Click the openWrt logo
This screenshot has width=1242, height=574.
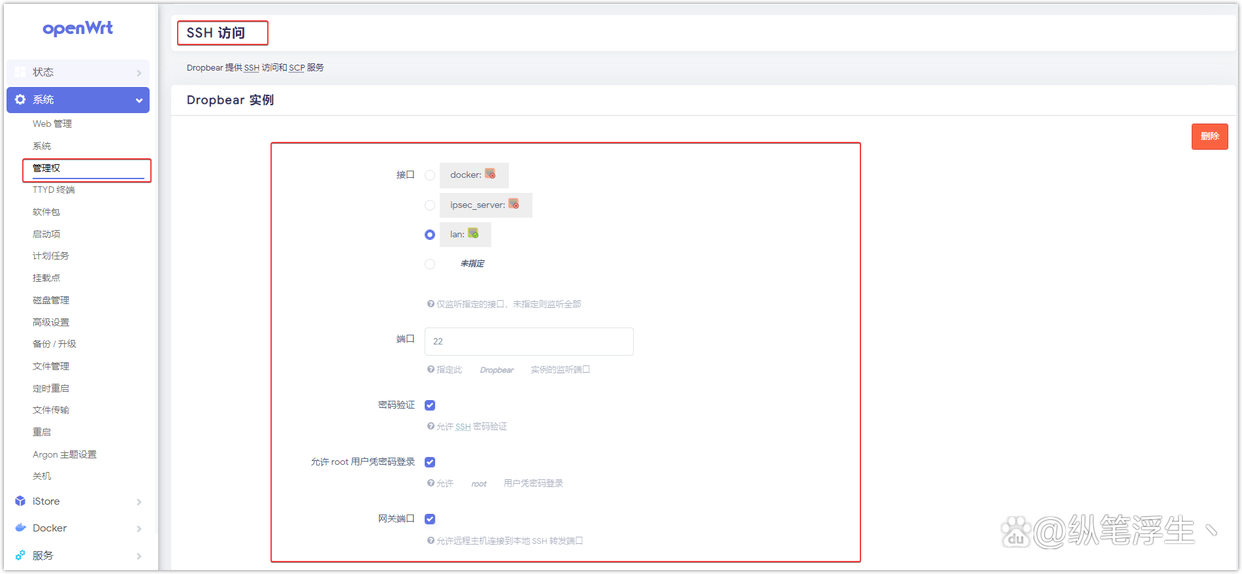click(x=78, y=29)
